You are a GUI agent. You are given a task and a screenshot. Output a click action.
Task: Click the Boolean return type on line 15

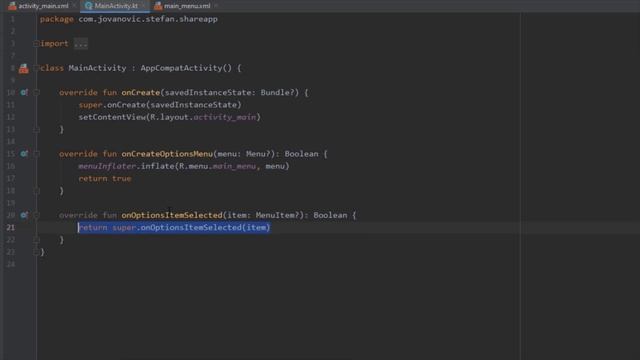[301, 154]
